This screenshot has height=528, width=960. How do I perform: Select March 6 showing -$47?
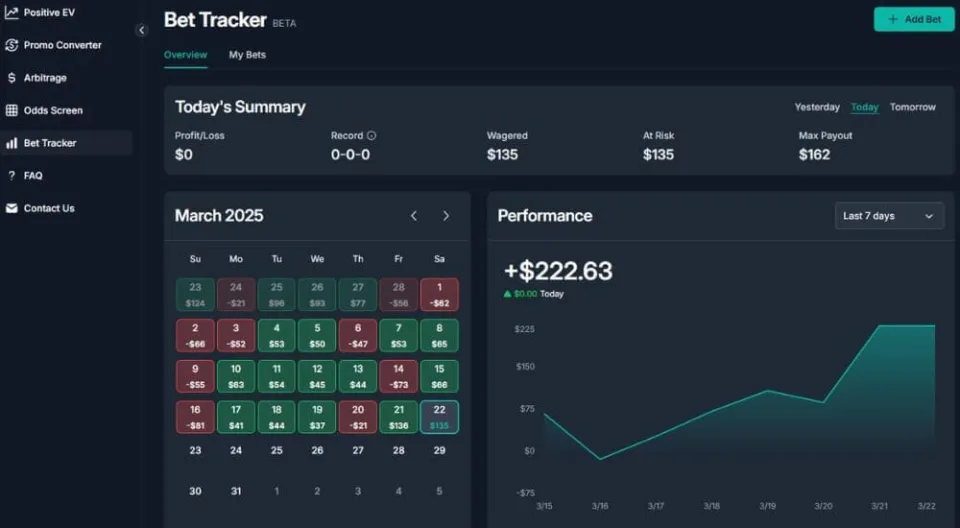(x=358, y=335)
